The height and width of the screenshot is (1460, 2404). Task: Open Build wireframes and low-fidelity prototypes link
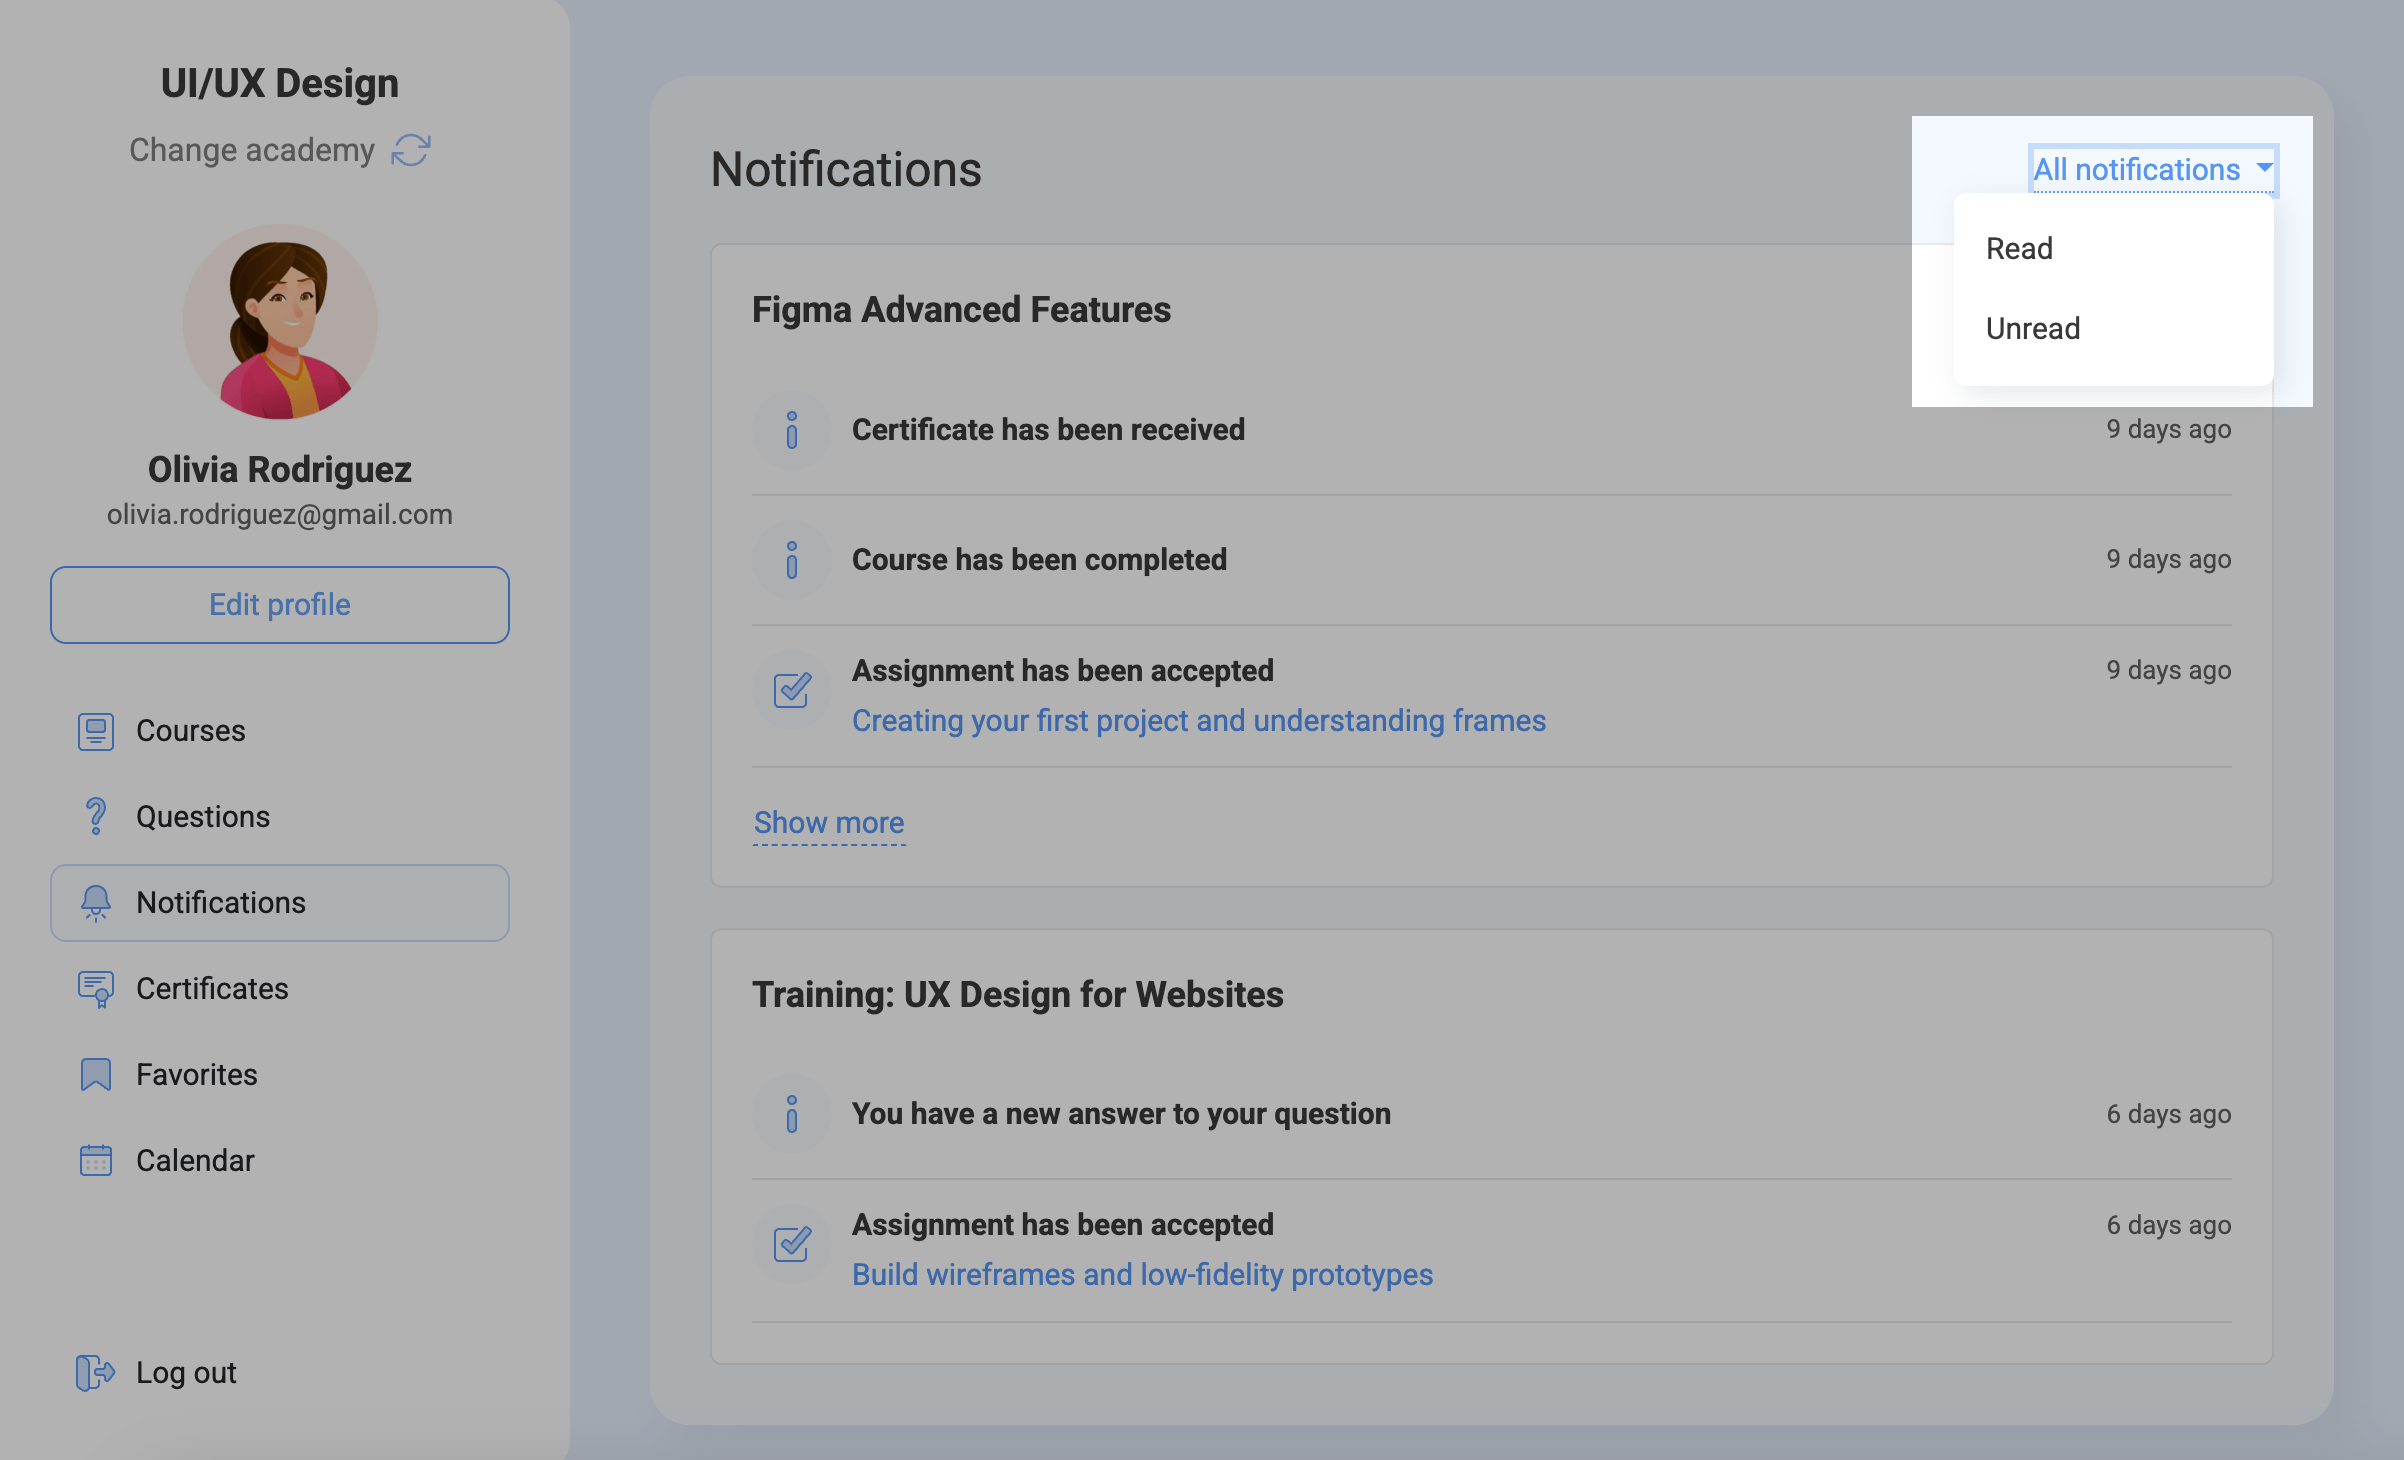coord(1142,1275)
